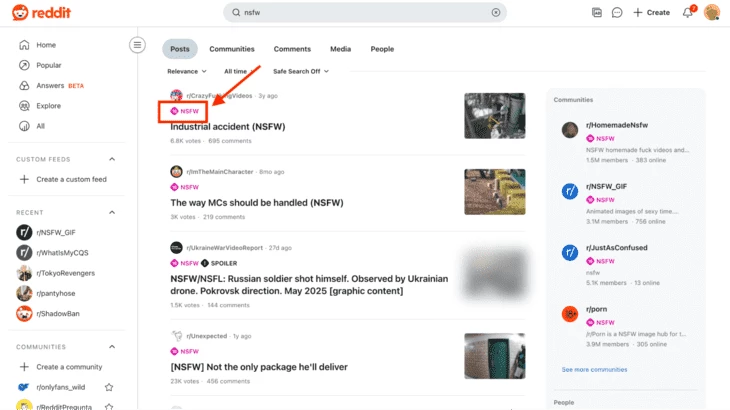Open the blurred spoiler thumbnail
The width and height of the screenshot is (730, 410).
click(x=494, y=274)
